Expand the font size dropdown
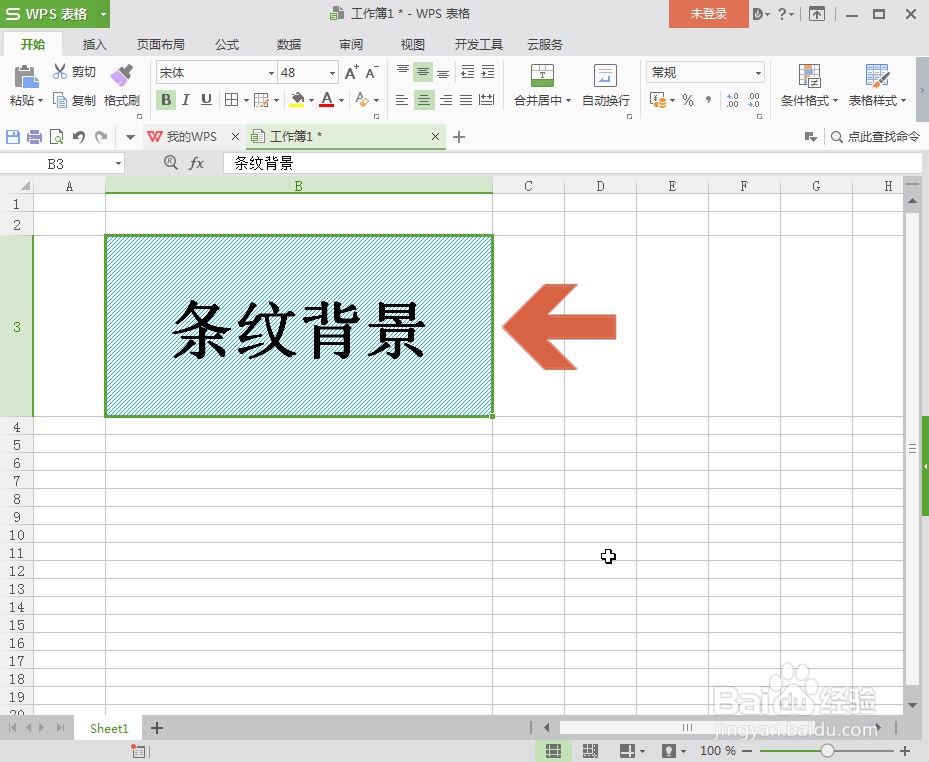This screenshot has width=929, height=762. click(x=330, y=72)
